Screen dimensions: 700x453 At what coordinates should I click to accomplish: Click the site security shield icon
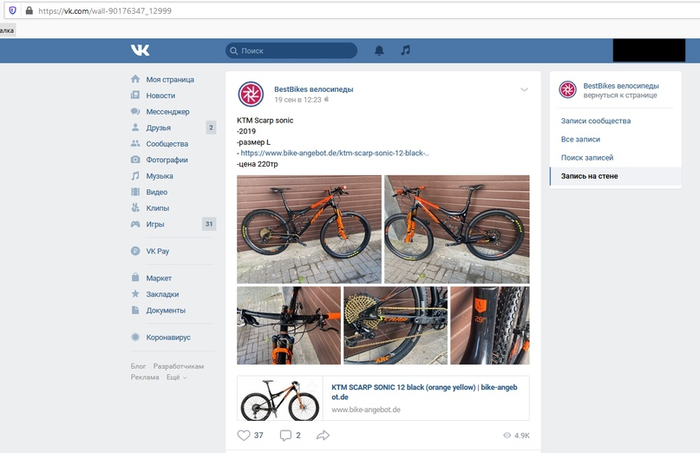point(12,10)
